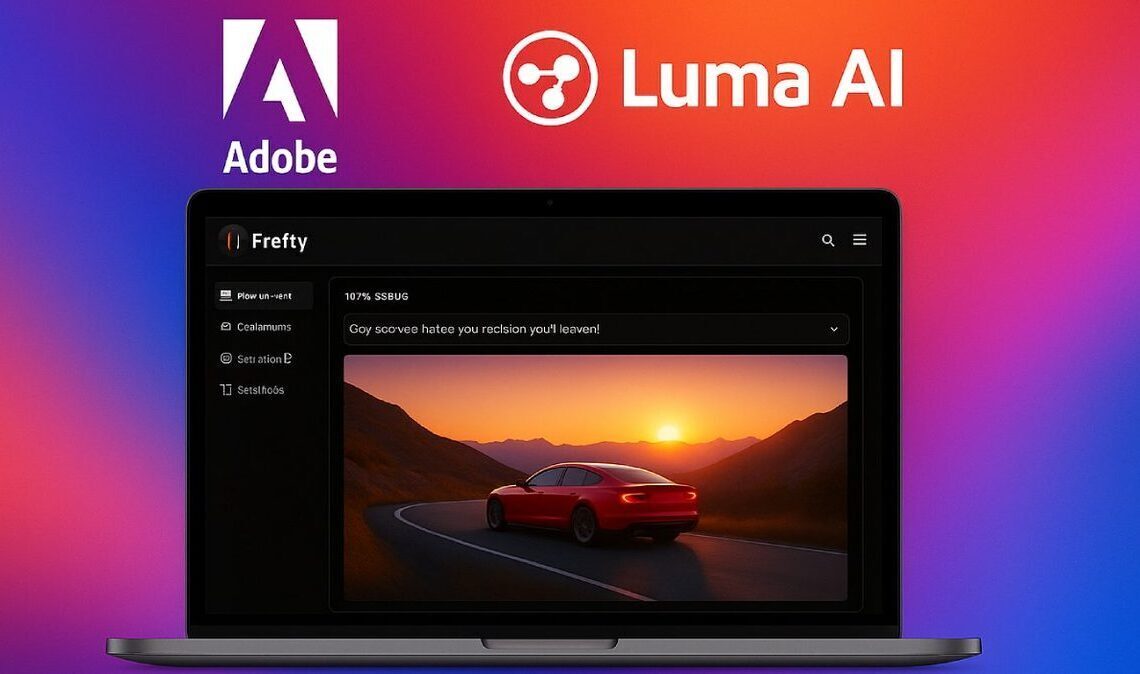
Task: Click the '107% SSBUG' label
Action: [x=377, y=297]
